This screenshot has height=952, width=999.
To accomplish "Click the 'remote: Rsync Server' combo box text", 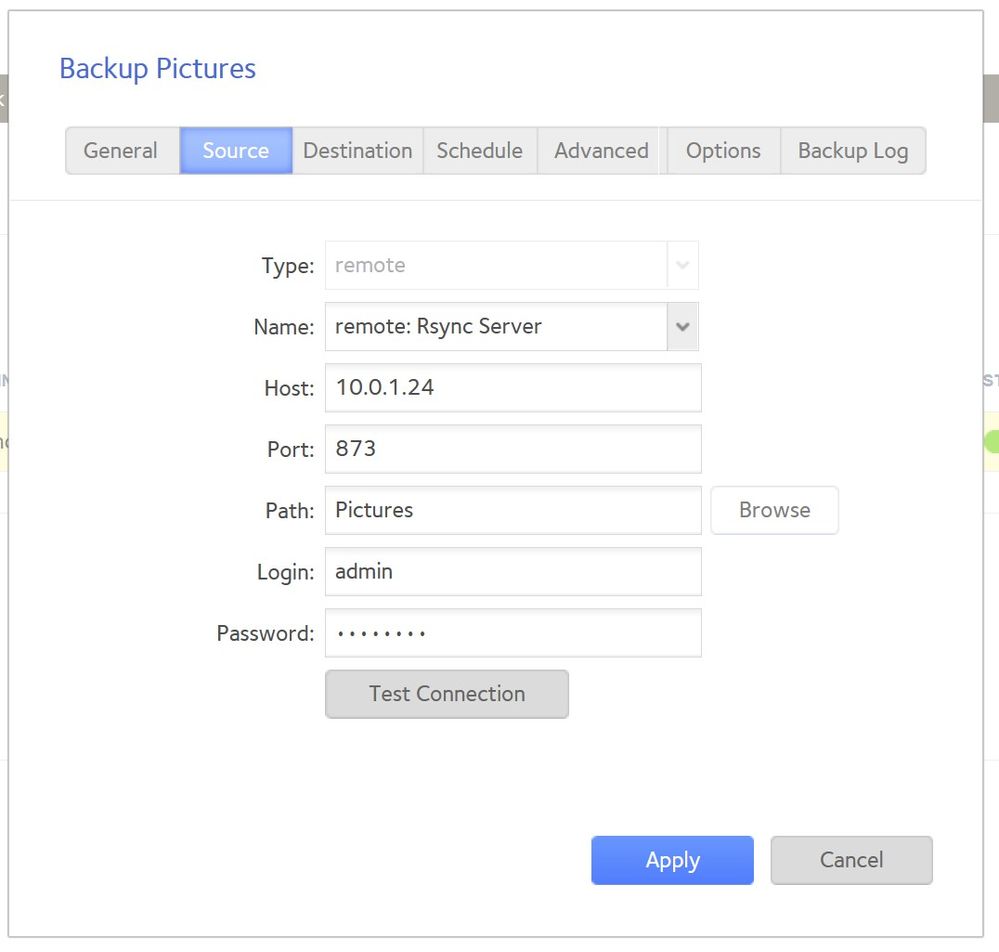I will pyautogui.click(x=495, y=327).
